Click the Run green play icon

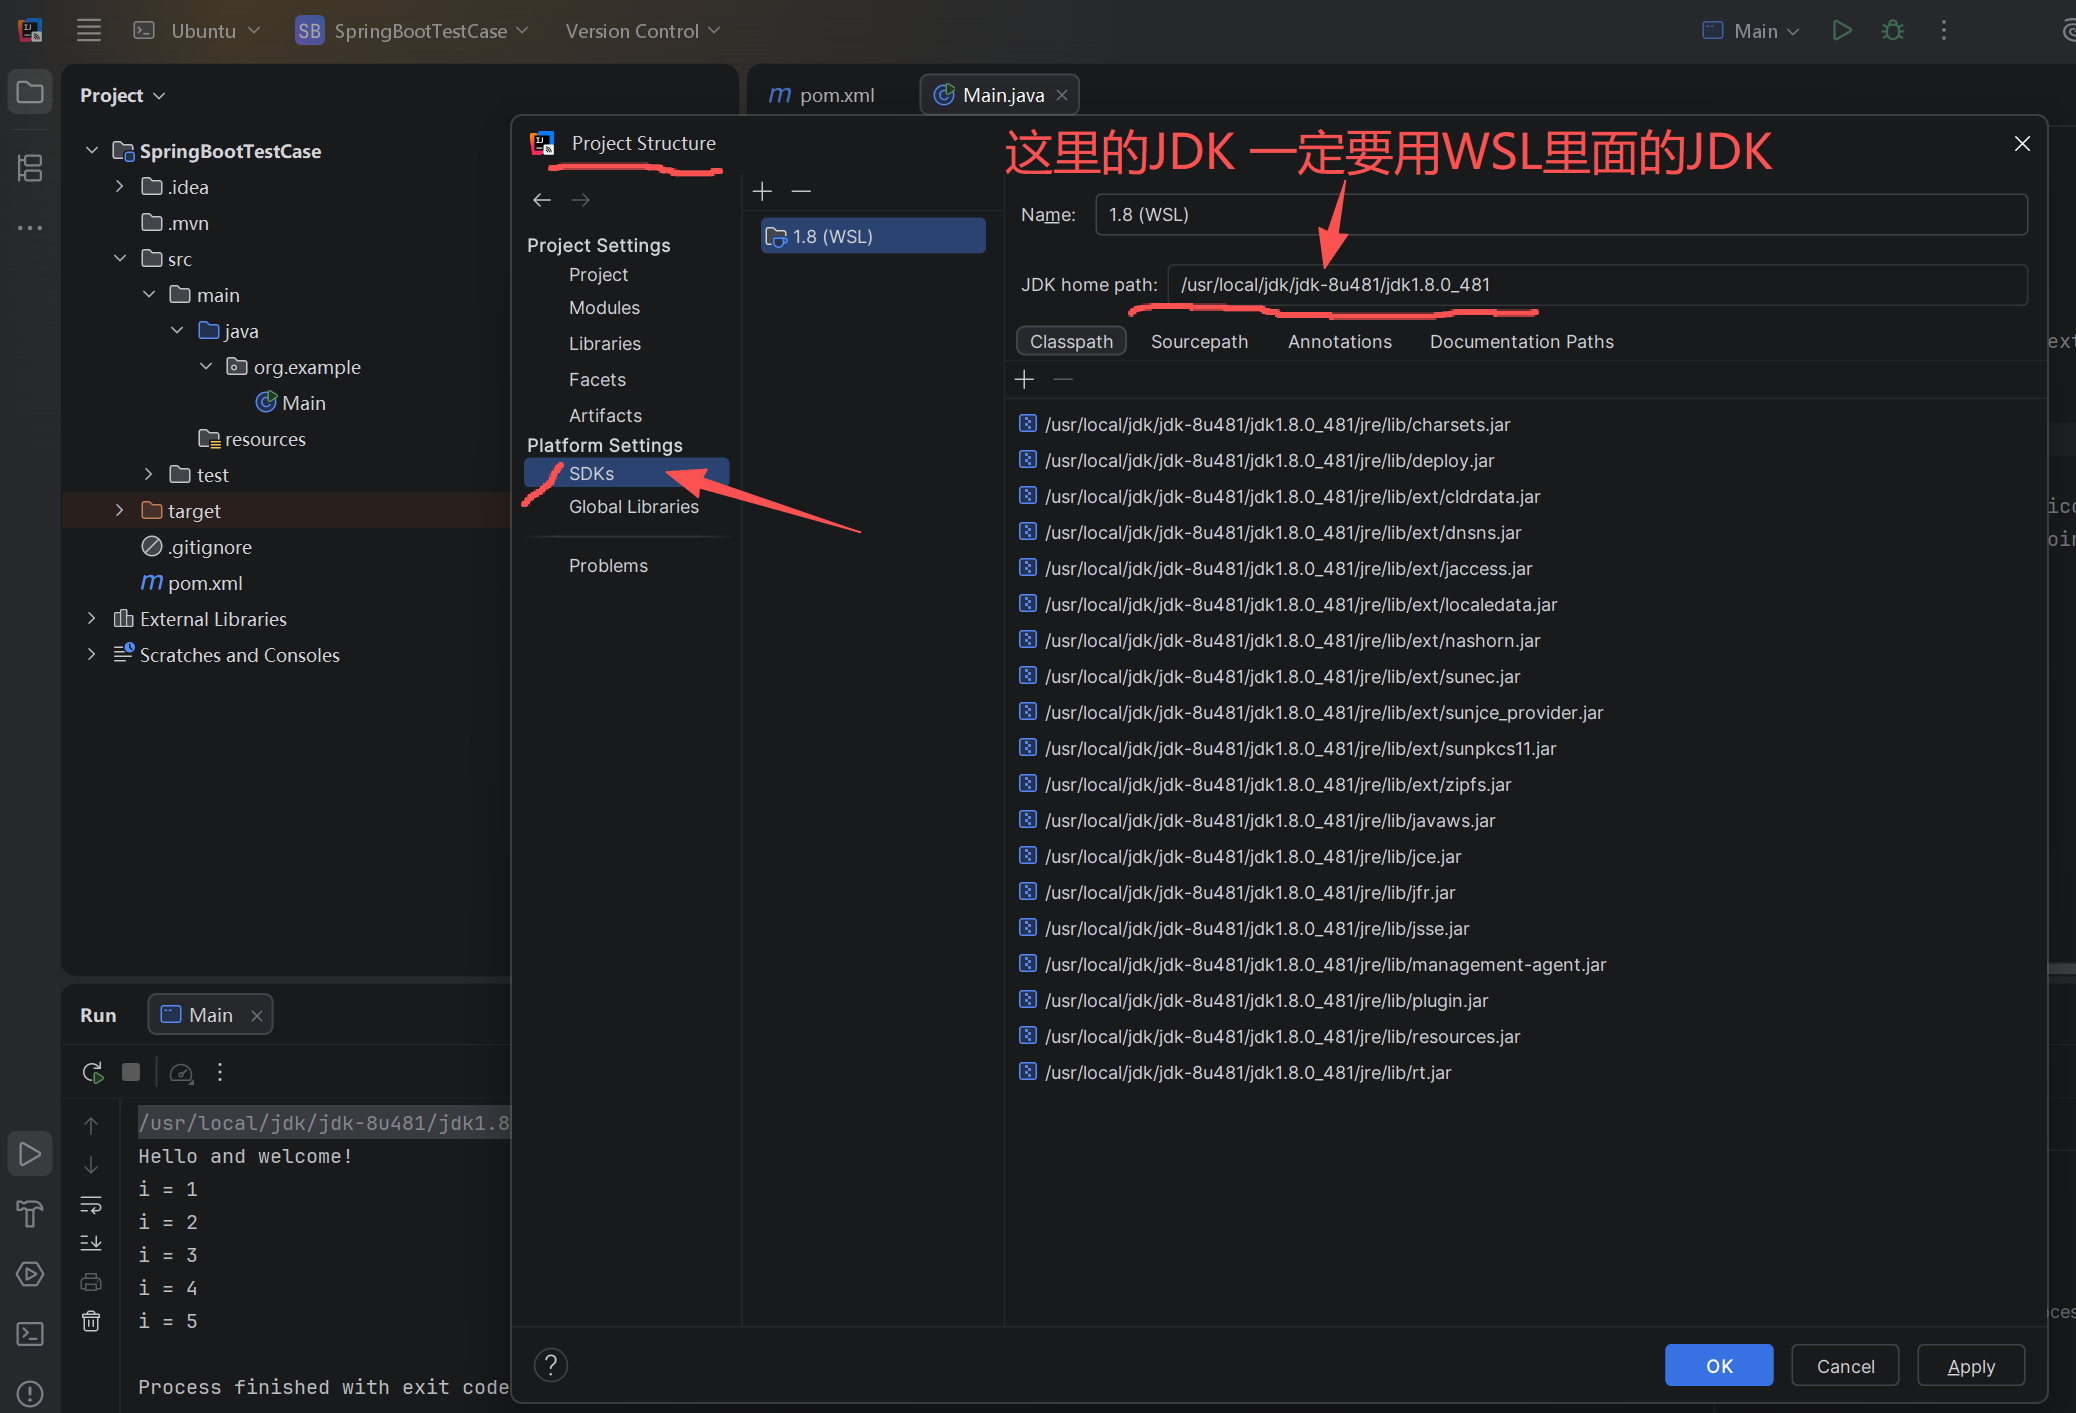[1842, 30]
